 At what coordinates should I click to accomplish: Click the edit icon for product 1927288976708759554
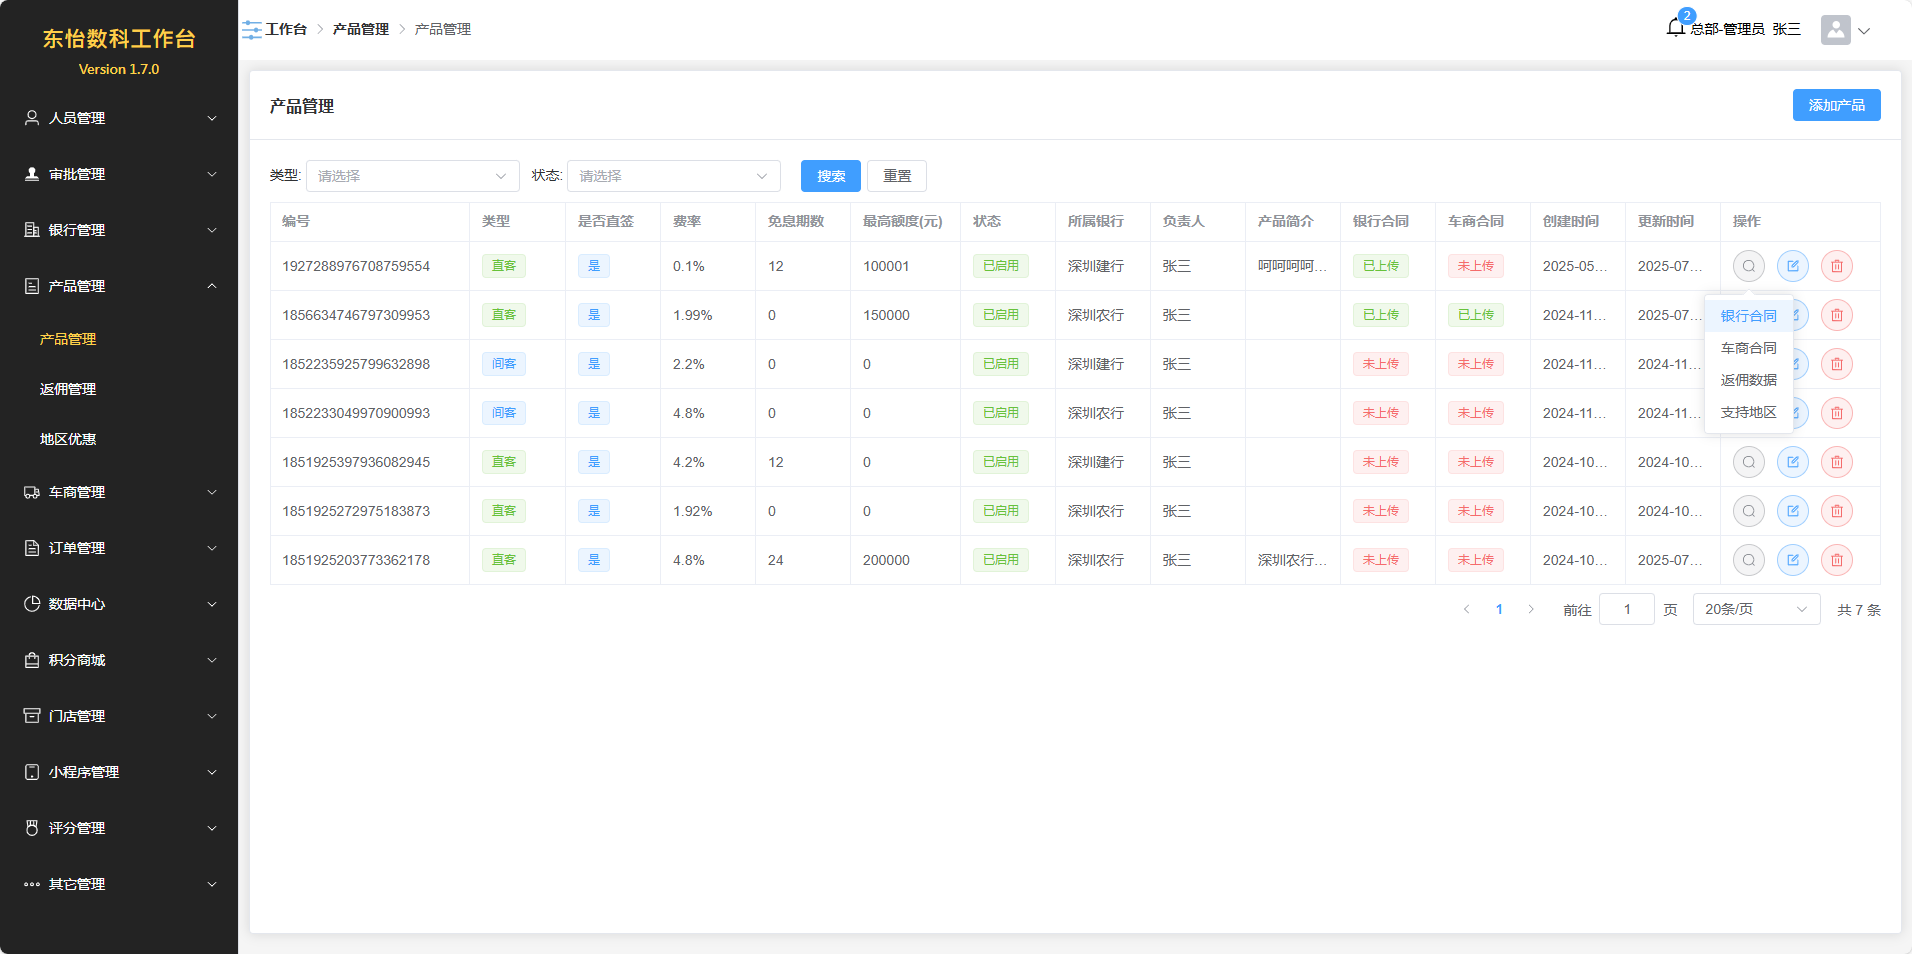pos(1792,266)
